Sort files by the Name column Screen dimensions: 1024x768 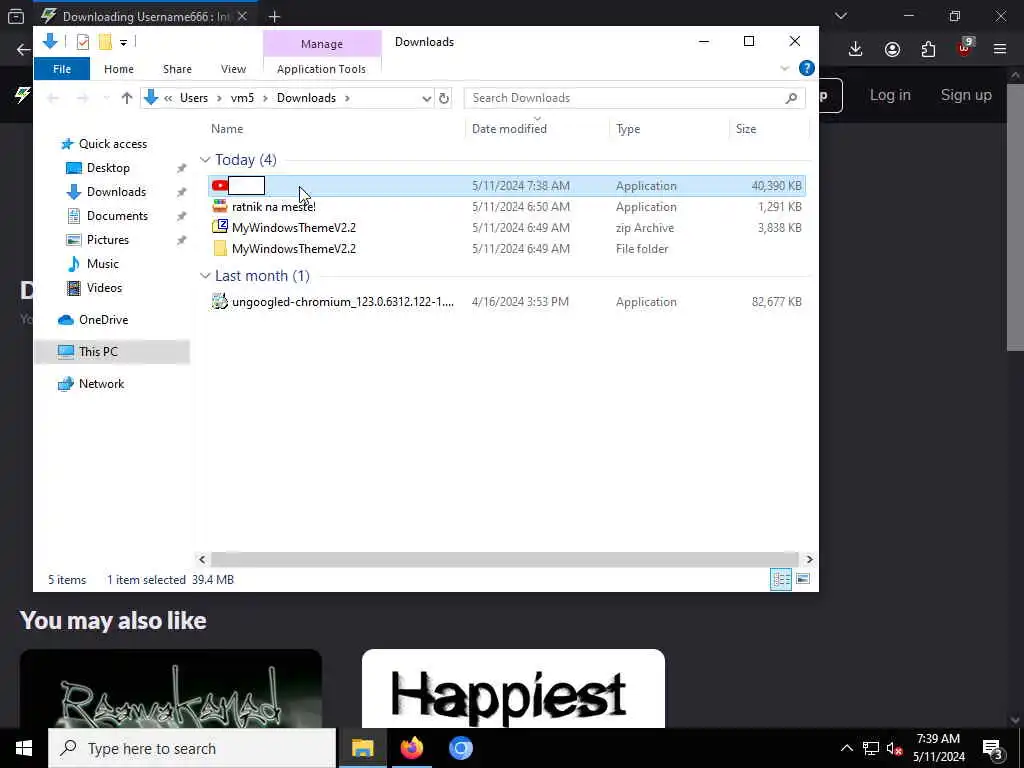click(227, 129)
